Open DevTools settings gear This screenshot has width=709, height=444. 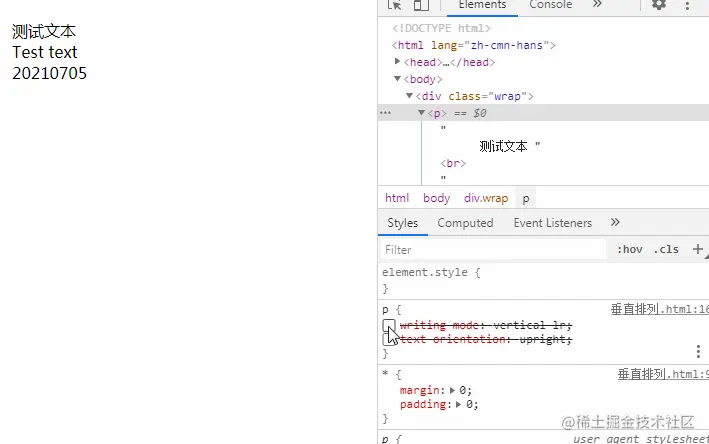pyautogui.click(x=658, y=5)
